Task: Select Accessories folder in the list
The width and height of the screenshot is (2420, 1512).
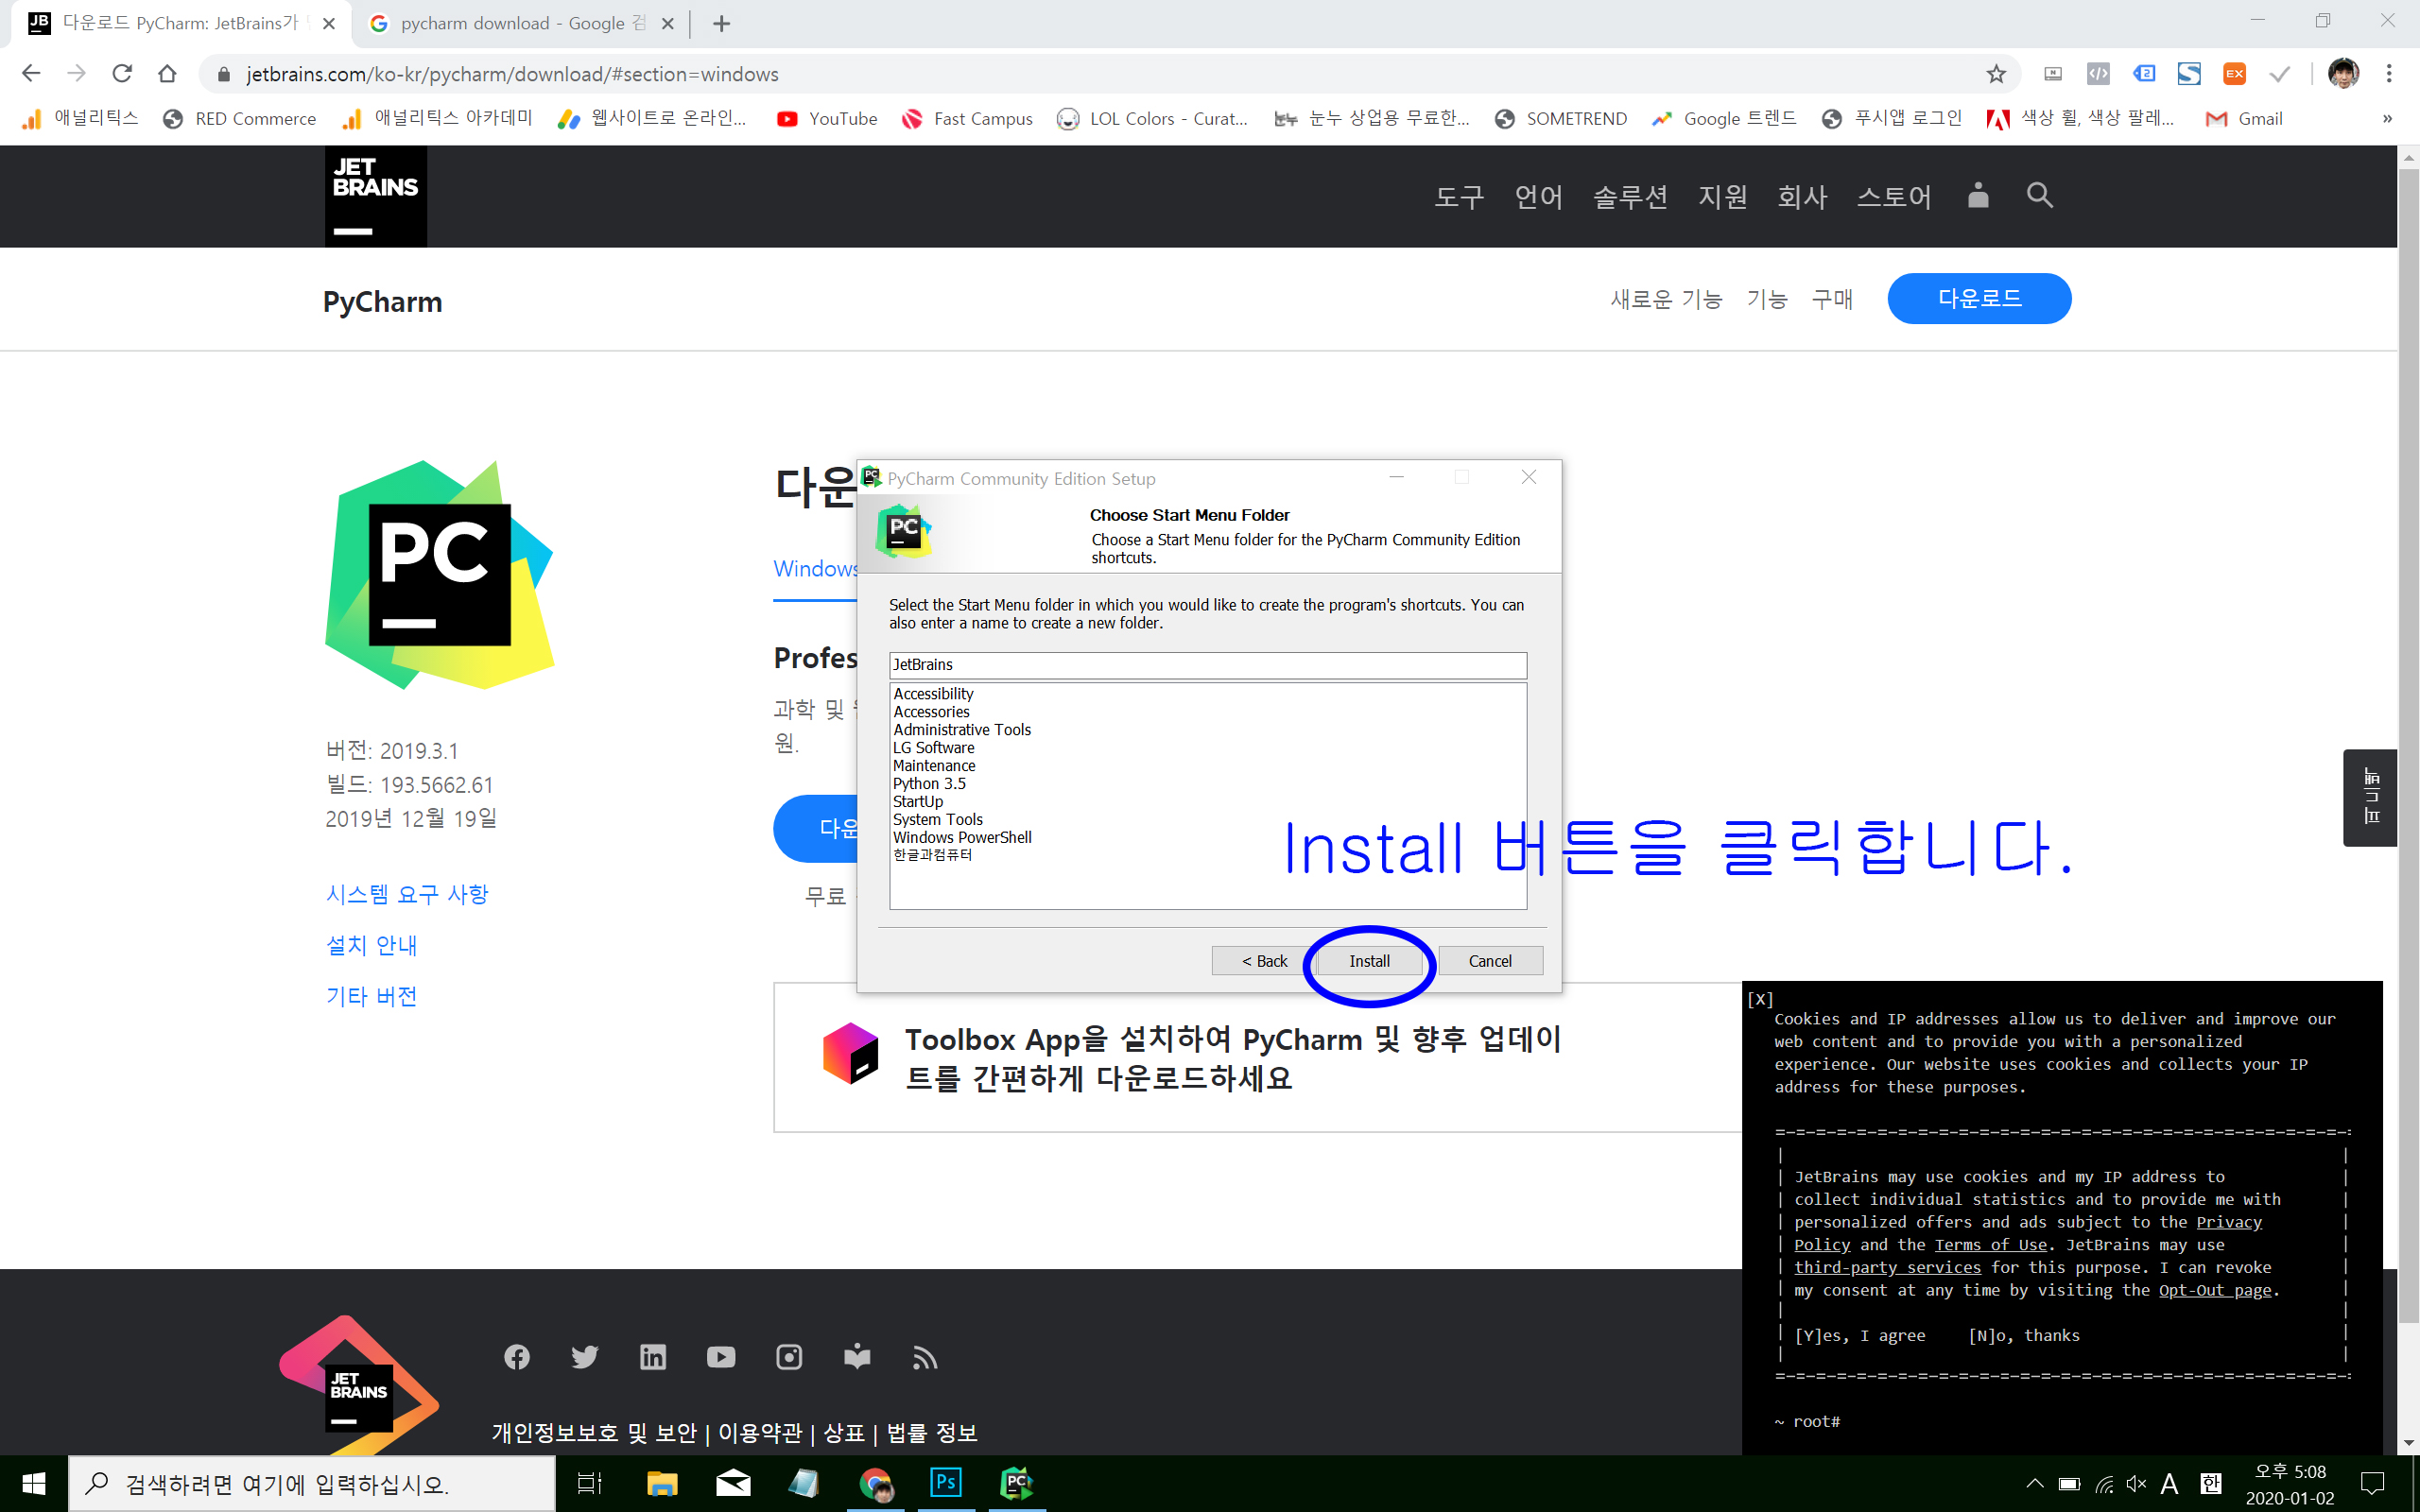Action: (x=931, y=712)
